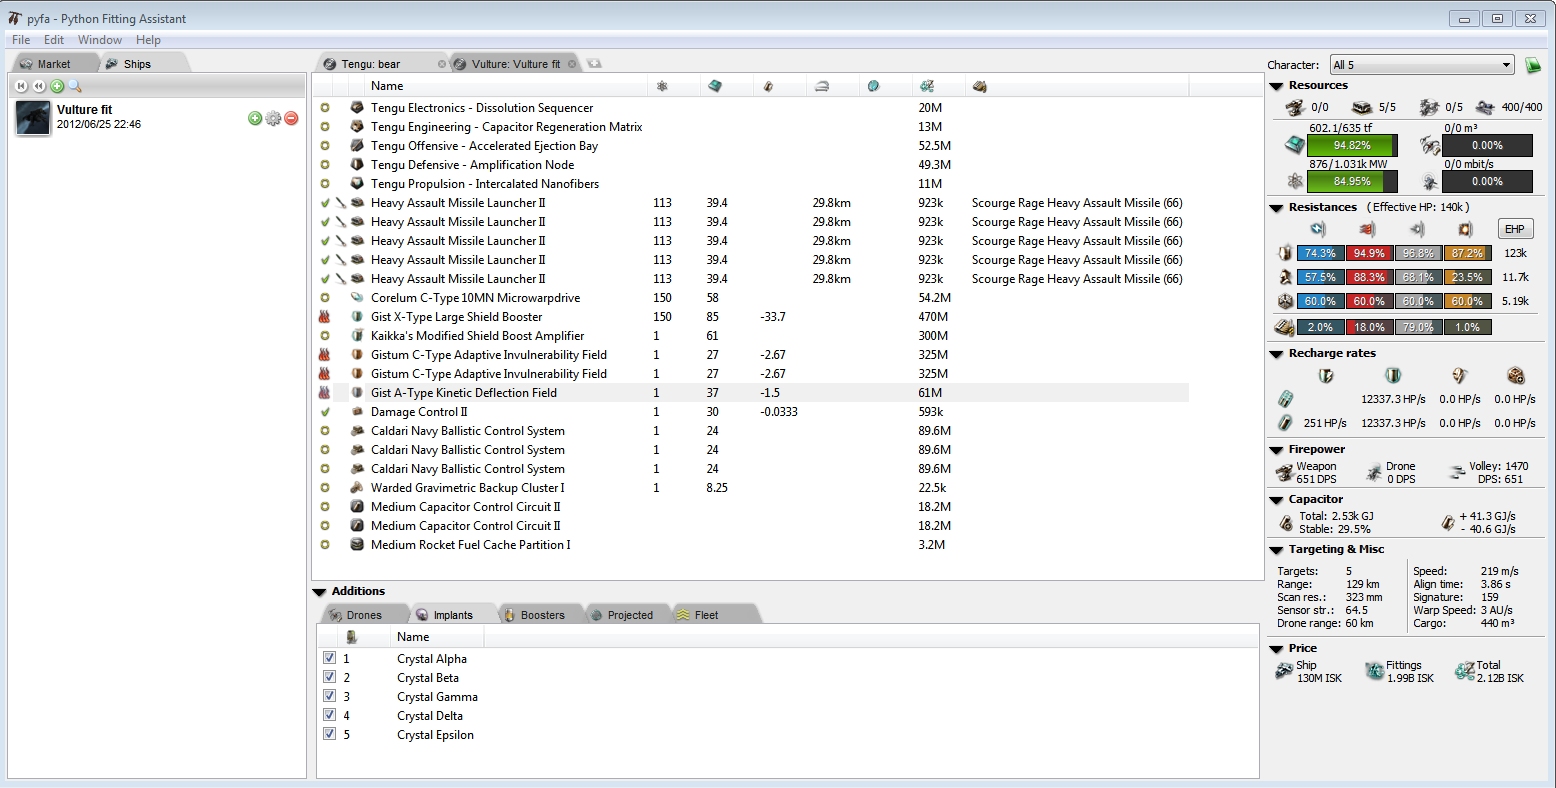This screenshot has height=788, width=1556.
Task: Open the Boosters additions tab
Action: coord(542,615)
